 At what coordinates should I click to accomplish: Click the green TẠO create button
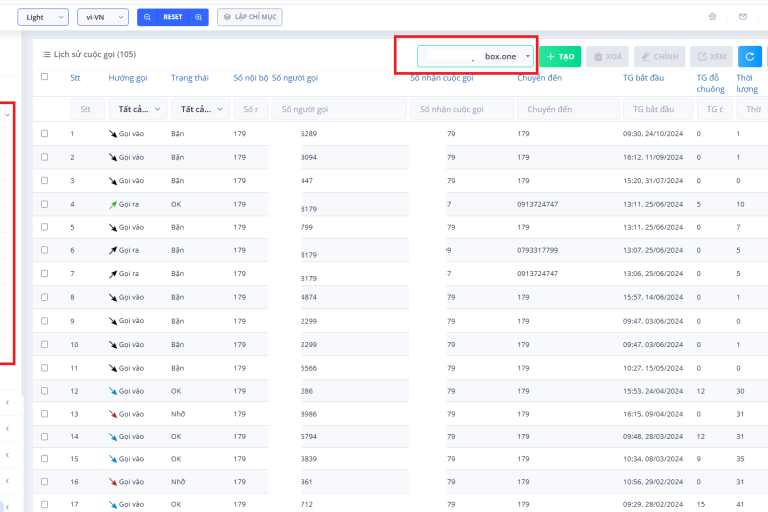pos(559,57)
